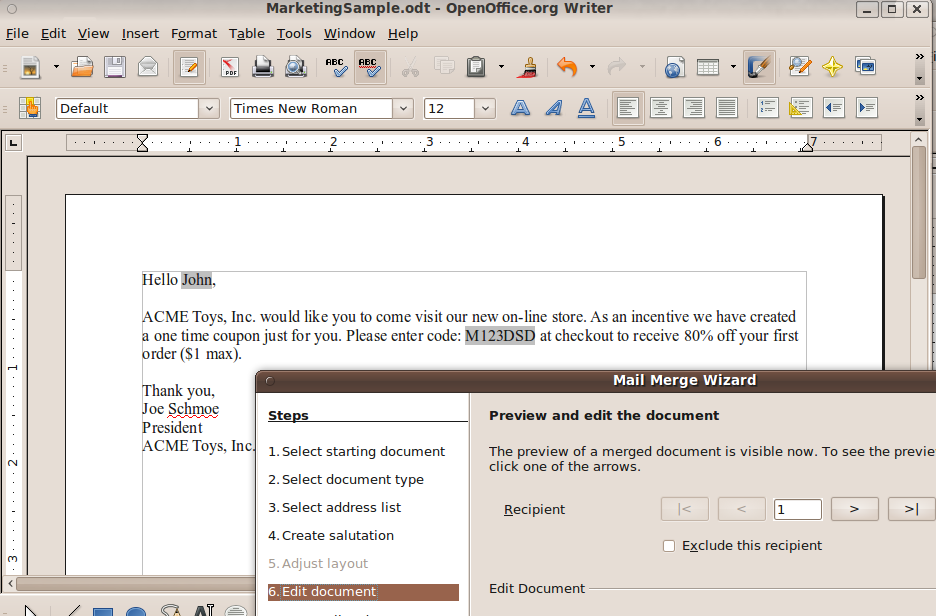Open Page Preview icon
The width and height of the screenshot is (936, 616).
295,67
